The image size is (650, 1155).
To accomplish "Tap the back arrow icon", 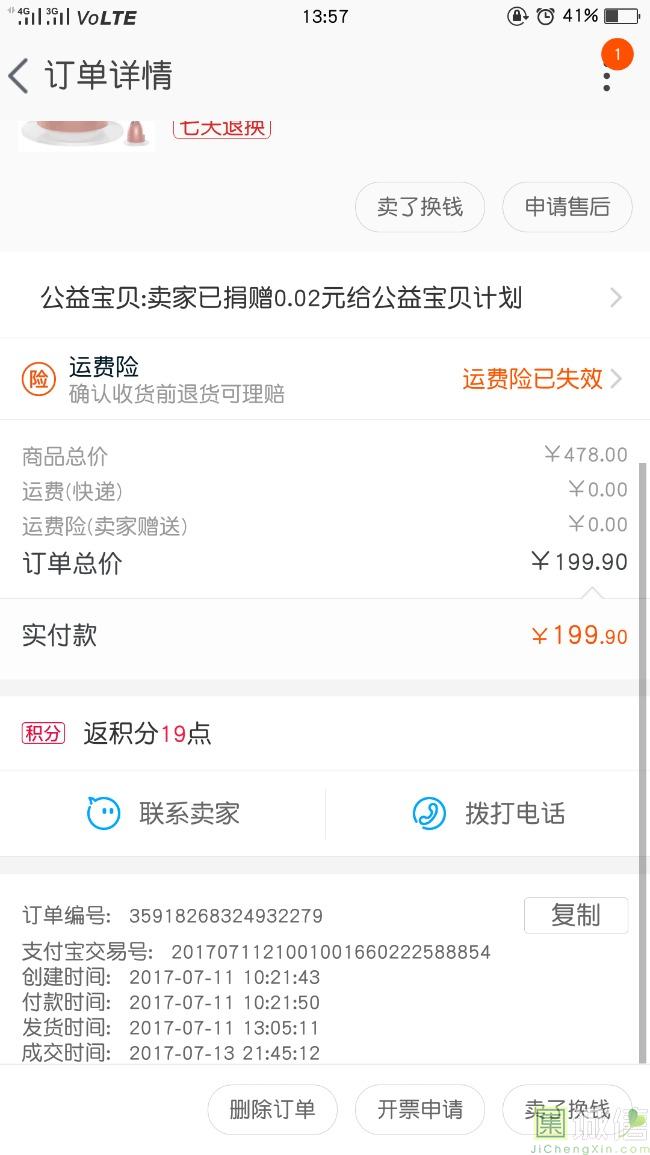I will point(18,76).
